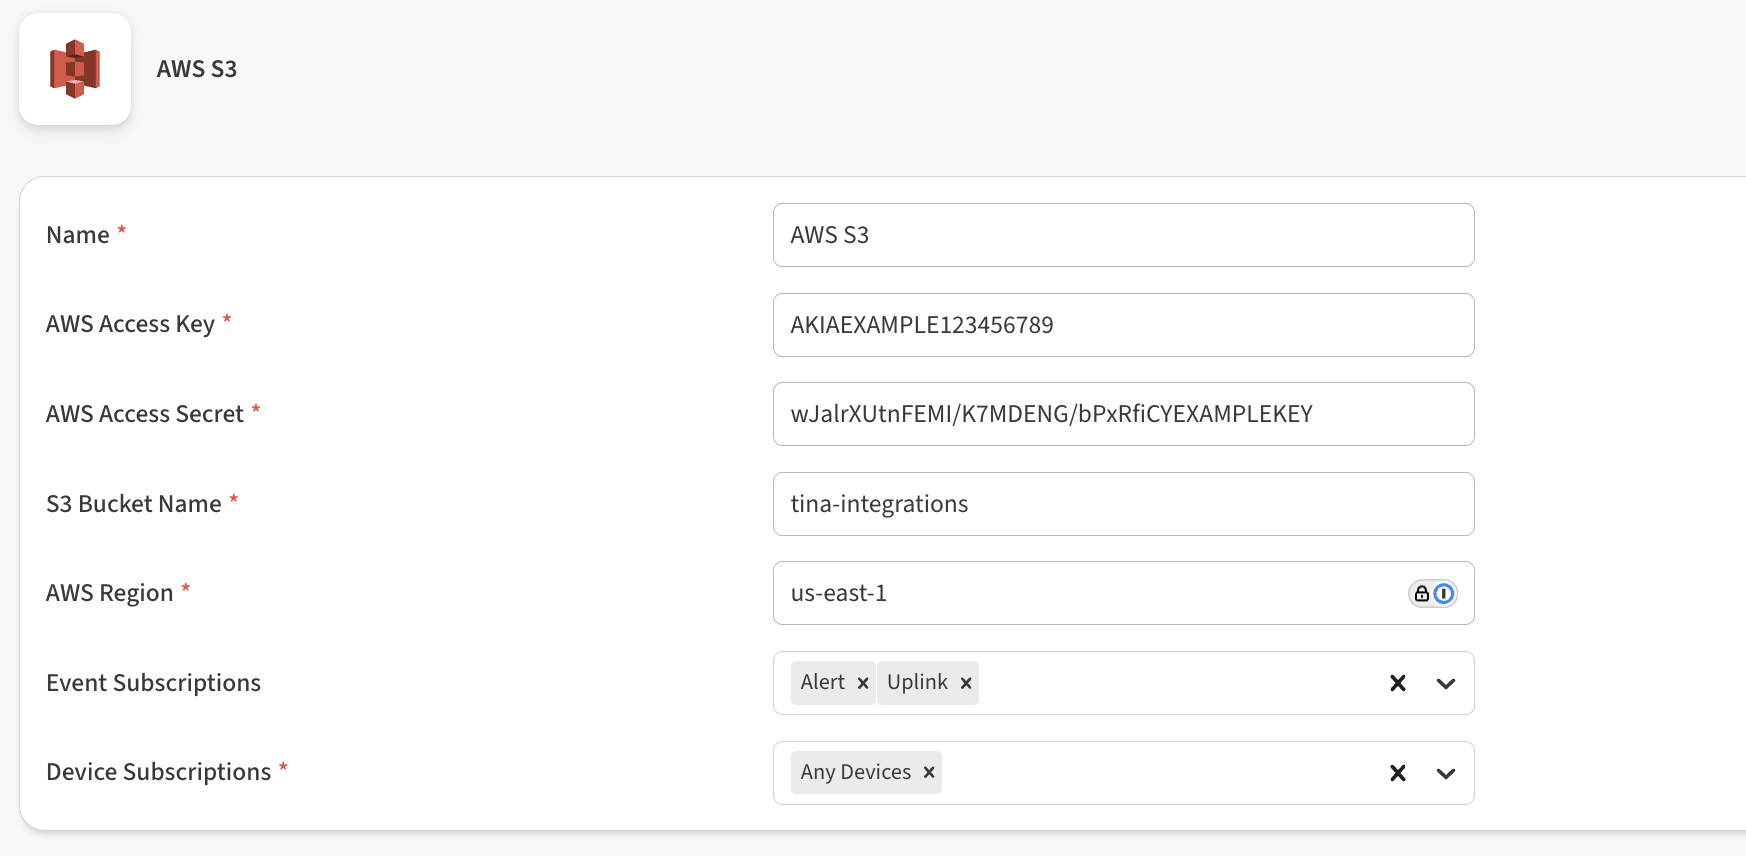Clear all Device Subscriptions selections
This screenshot has width=1746, height=856.
pyautogui.click(x=1398, y=773)
